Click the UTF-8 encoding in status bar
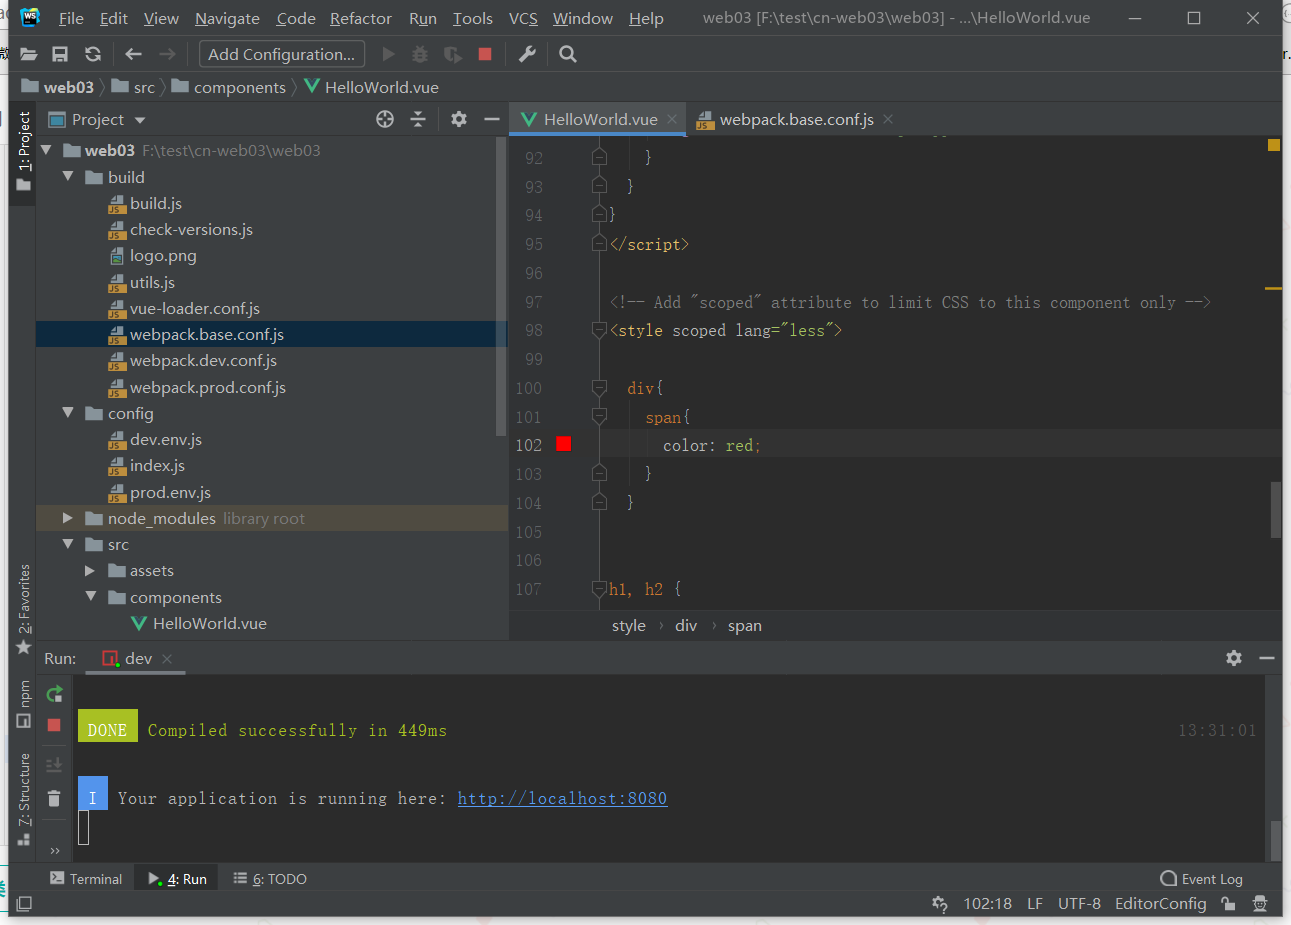This screenshot has width=1291, height=925. (1079, 903)
